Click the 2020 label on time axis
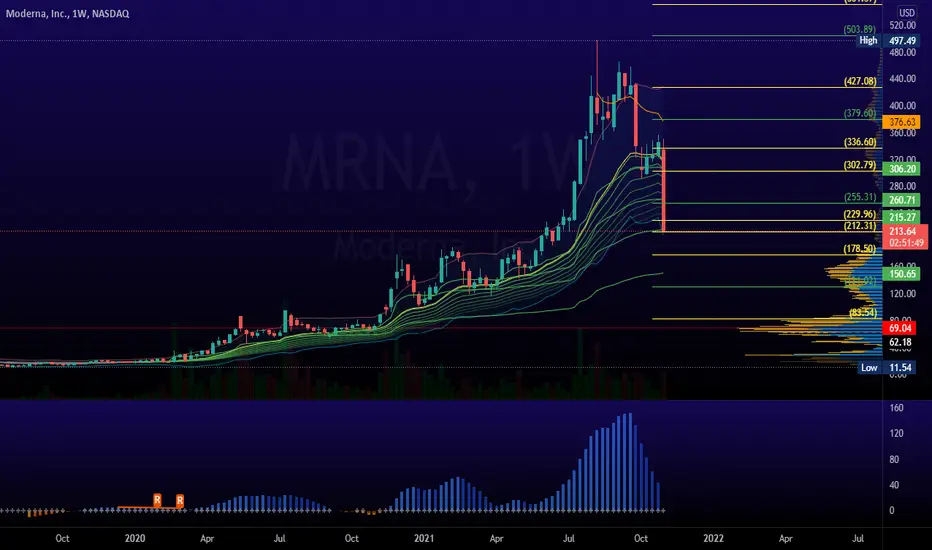Viewport: 932px width, 550px height. tap(135, 538)
